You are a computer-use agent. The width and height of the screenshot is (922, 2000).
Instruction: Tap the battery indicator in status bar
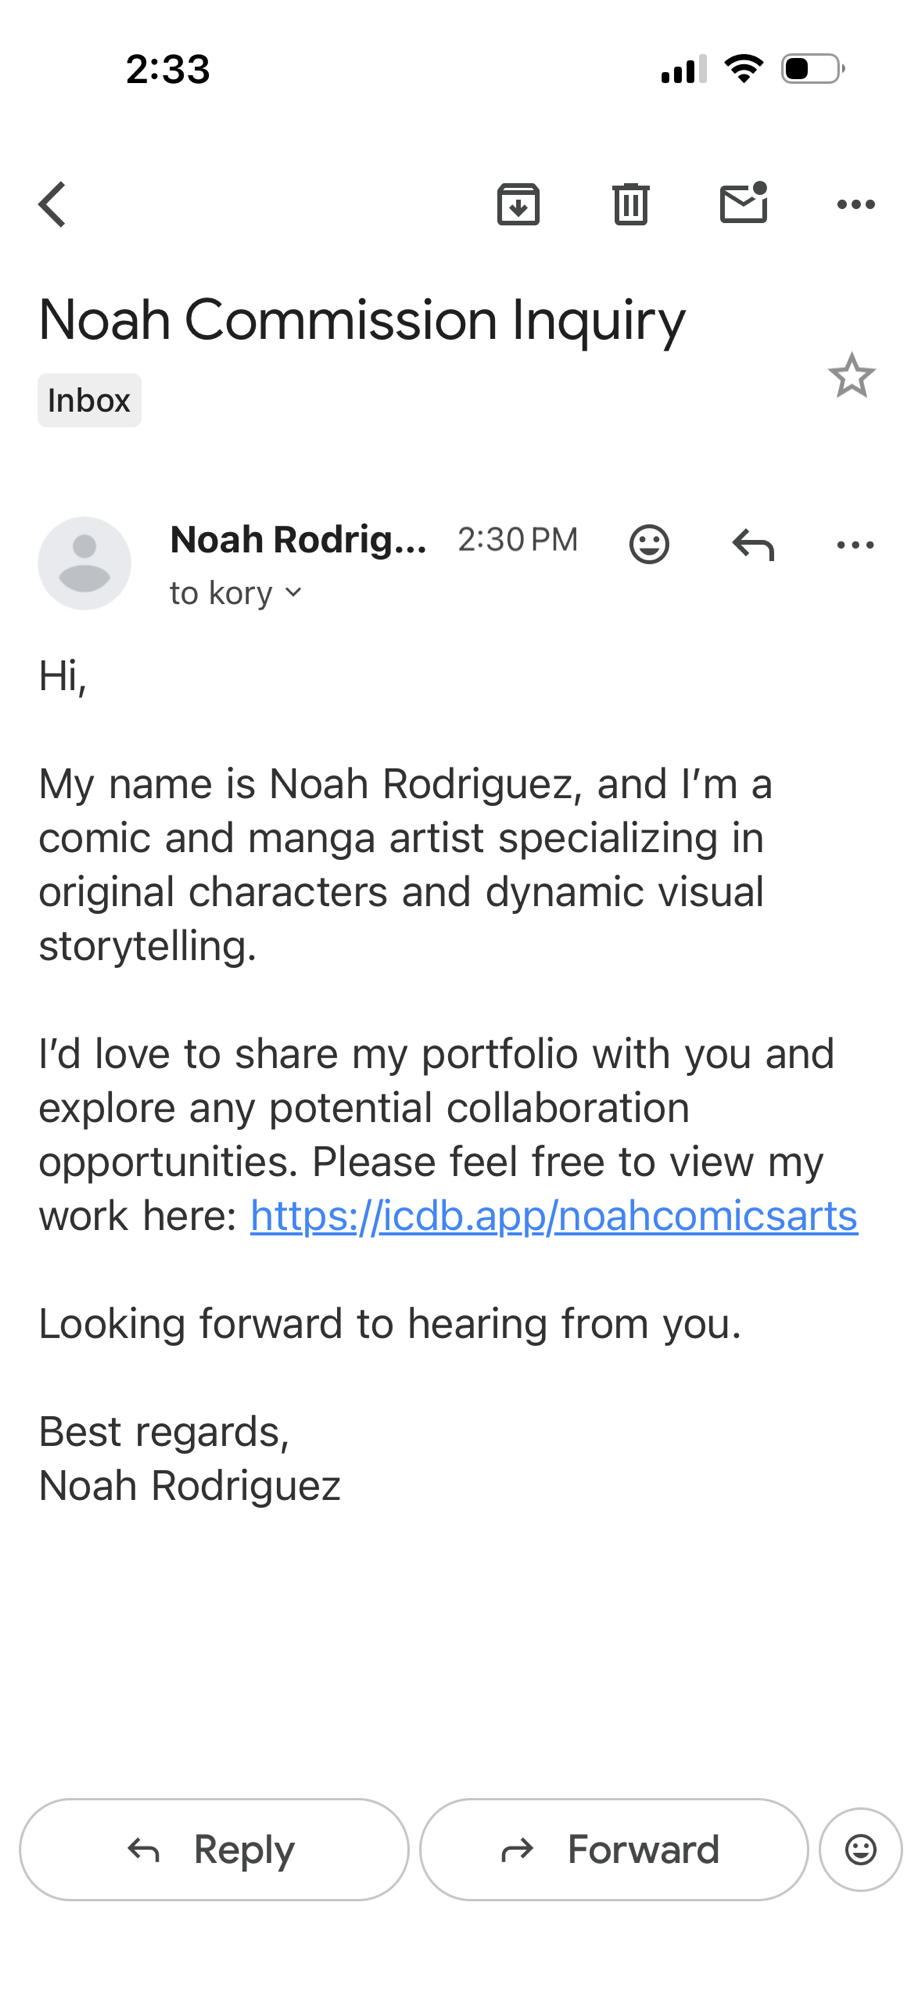tap(812, 69)
